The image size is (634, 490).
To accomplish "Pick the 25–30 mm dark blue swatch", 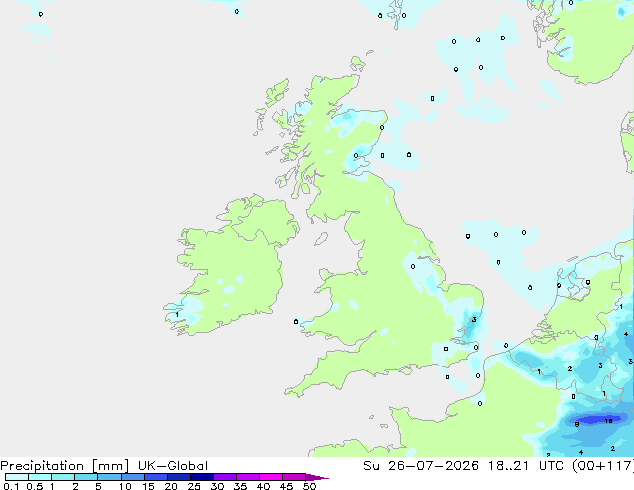I will click(201, 477).
